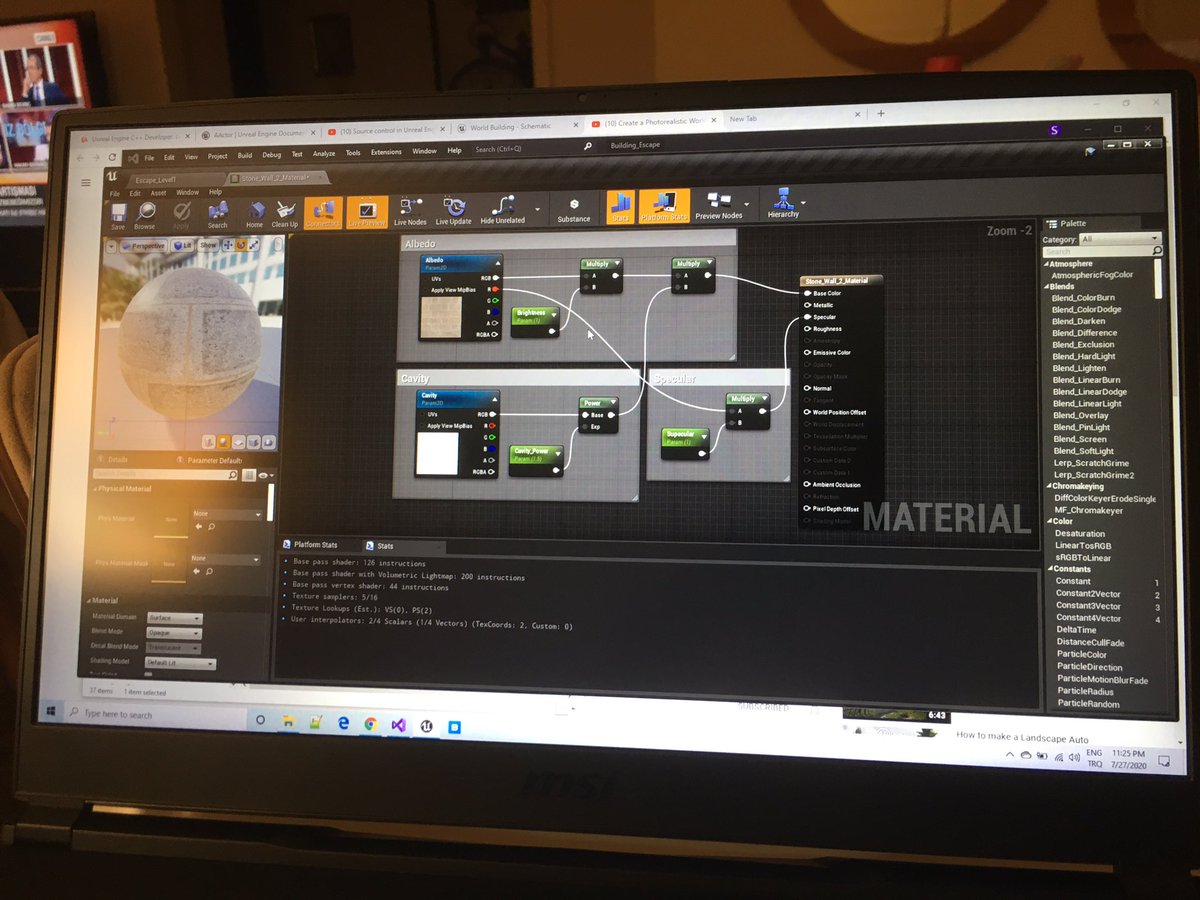Switch to the Platform Stats tab
The width and height of the screenshot is (1200, 900).
(316, 545)
